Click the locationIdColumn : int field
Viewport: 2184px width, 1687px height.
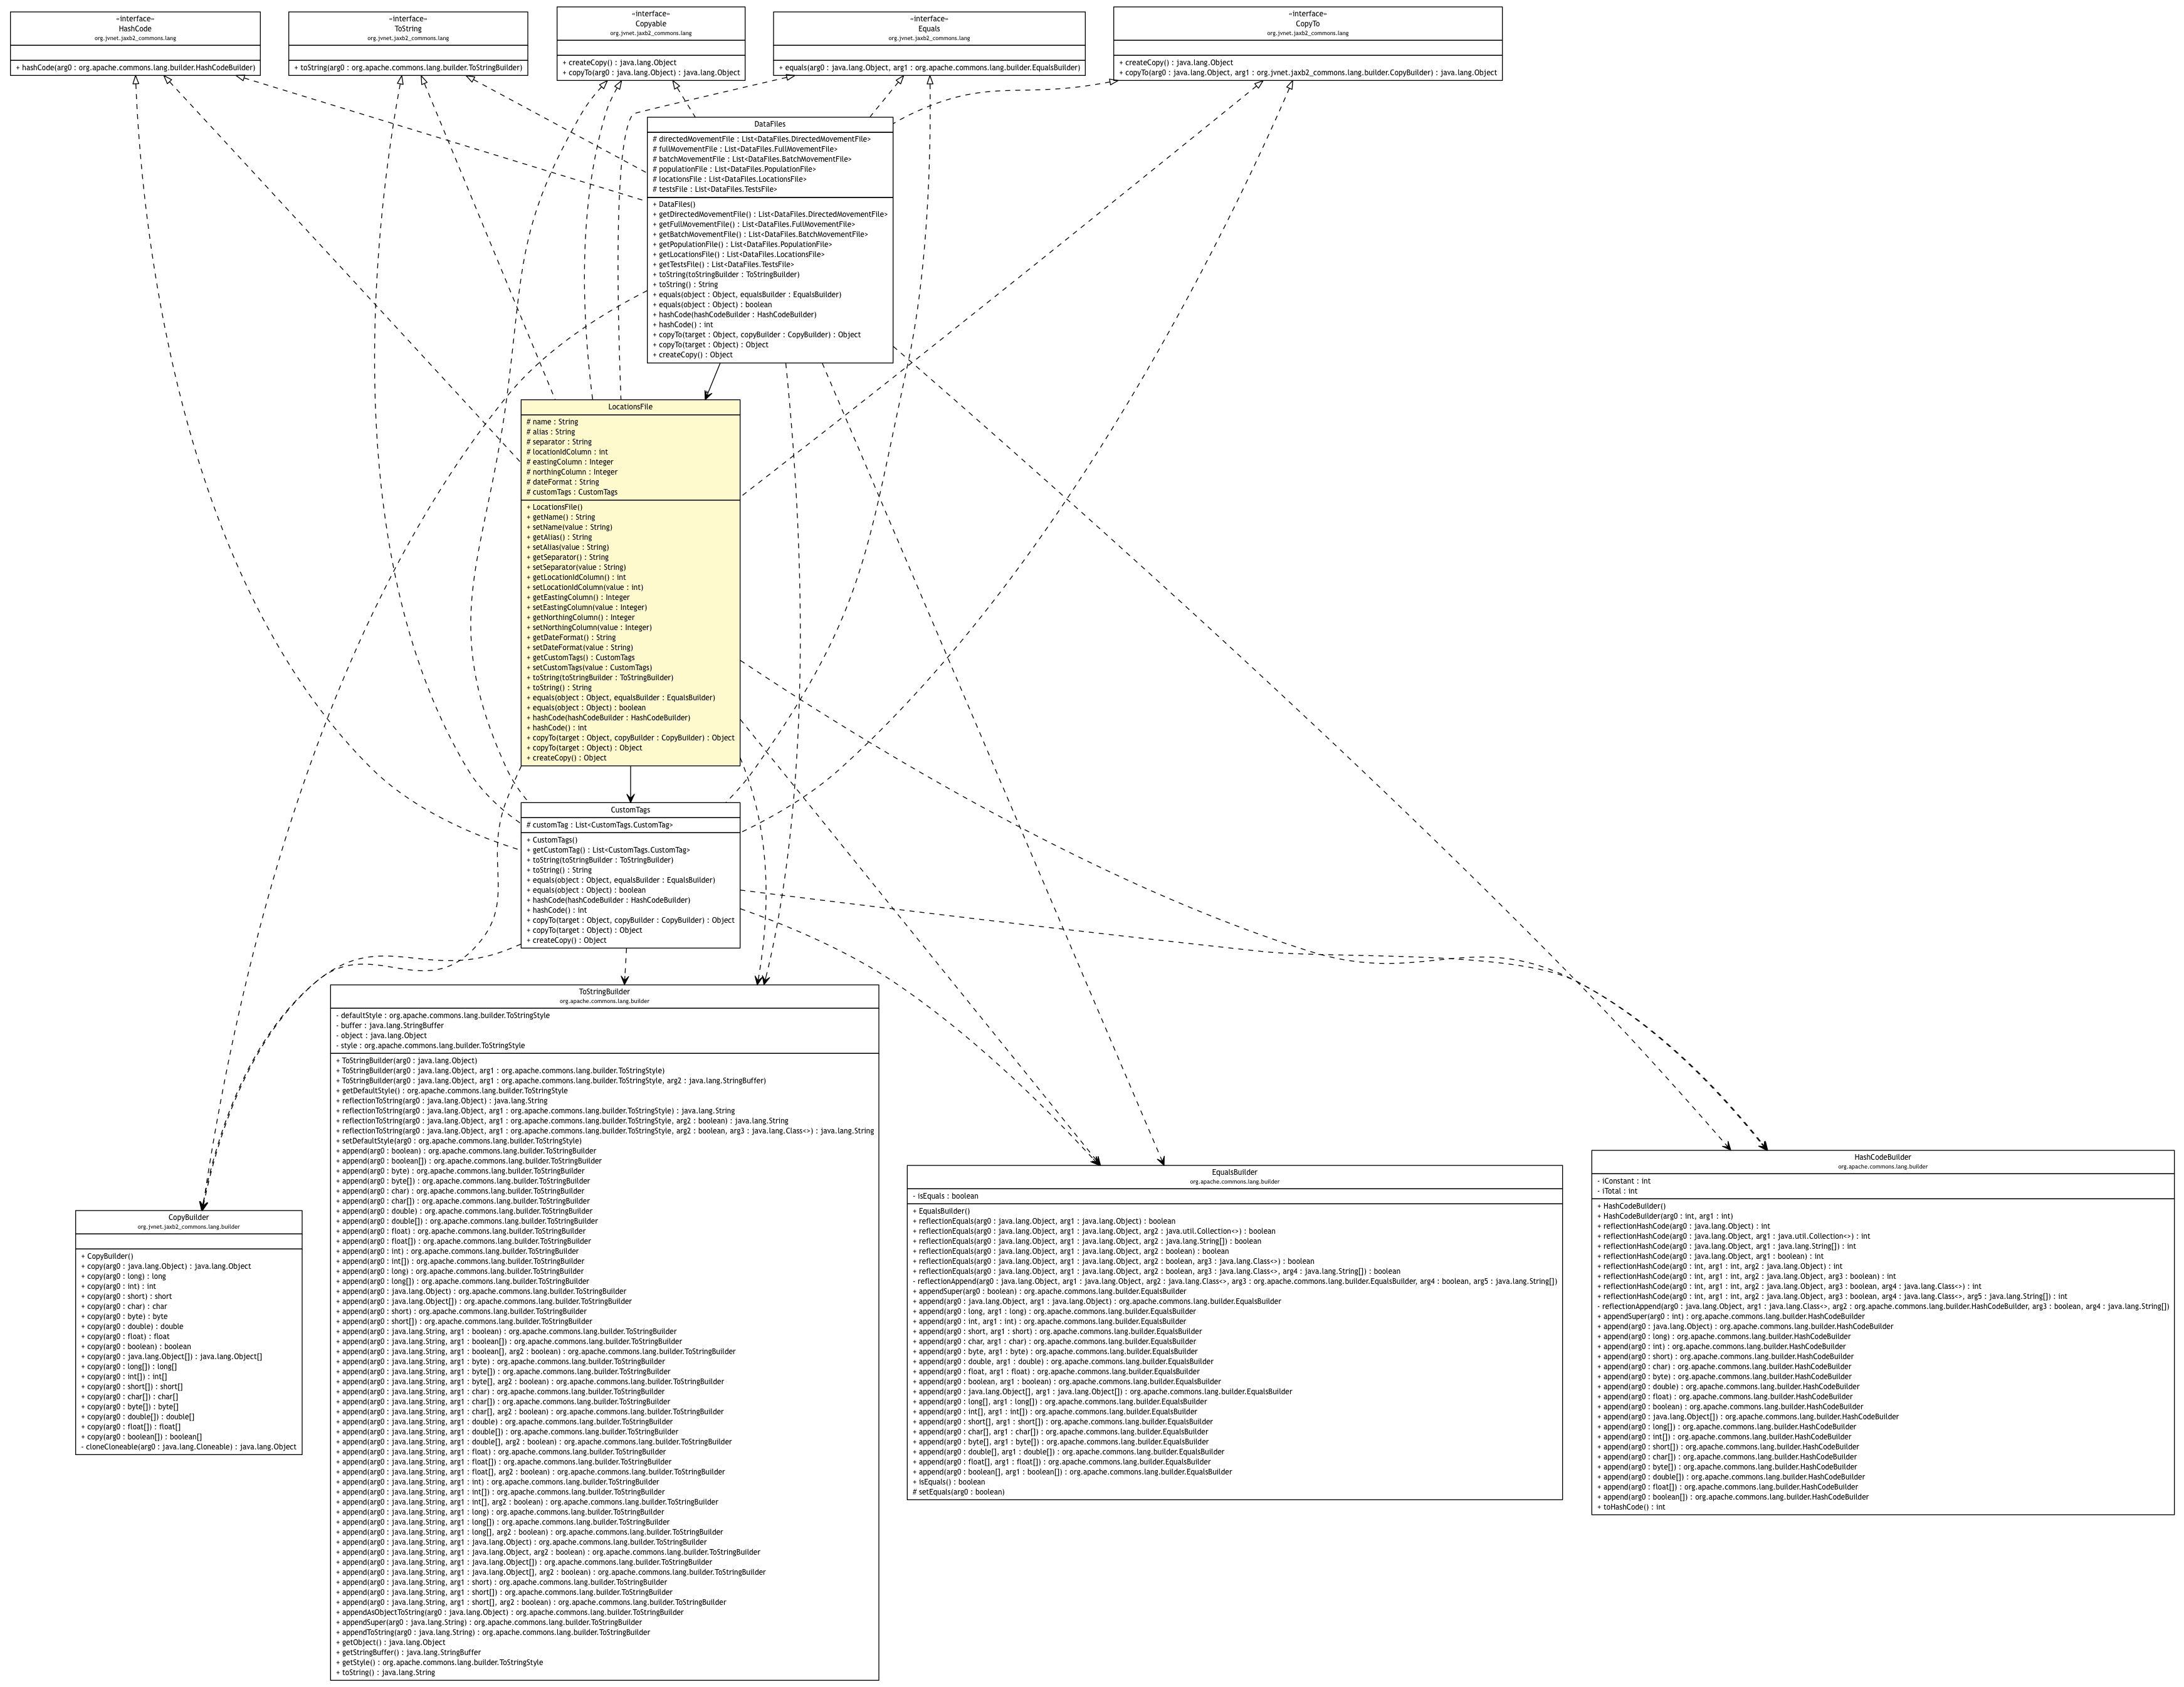(567, 452)
